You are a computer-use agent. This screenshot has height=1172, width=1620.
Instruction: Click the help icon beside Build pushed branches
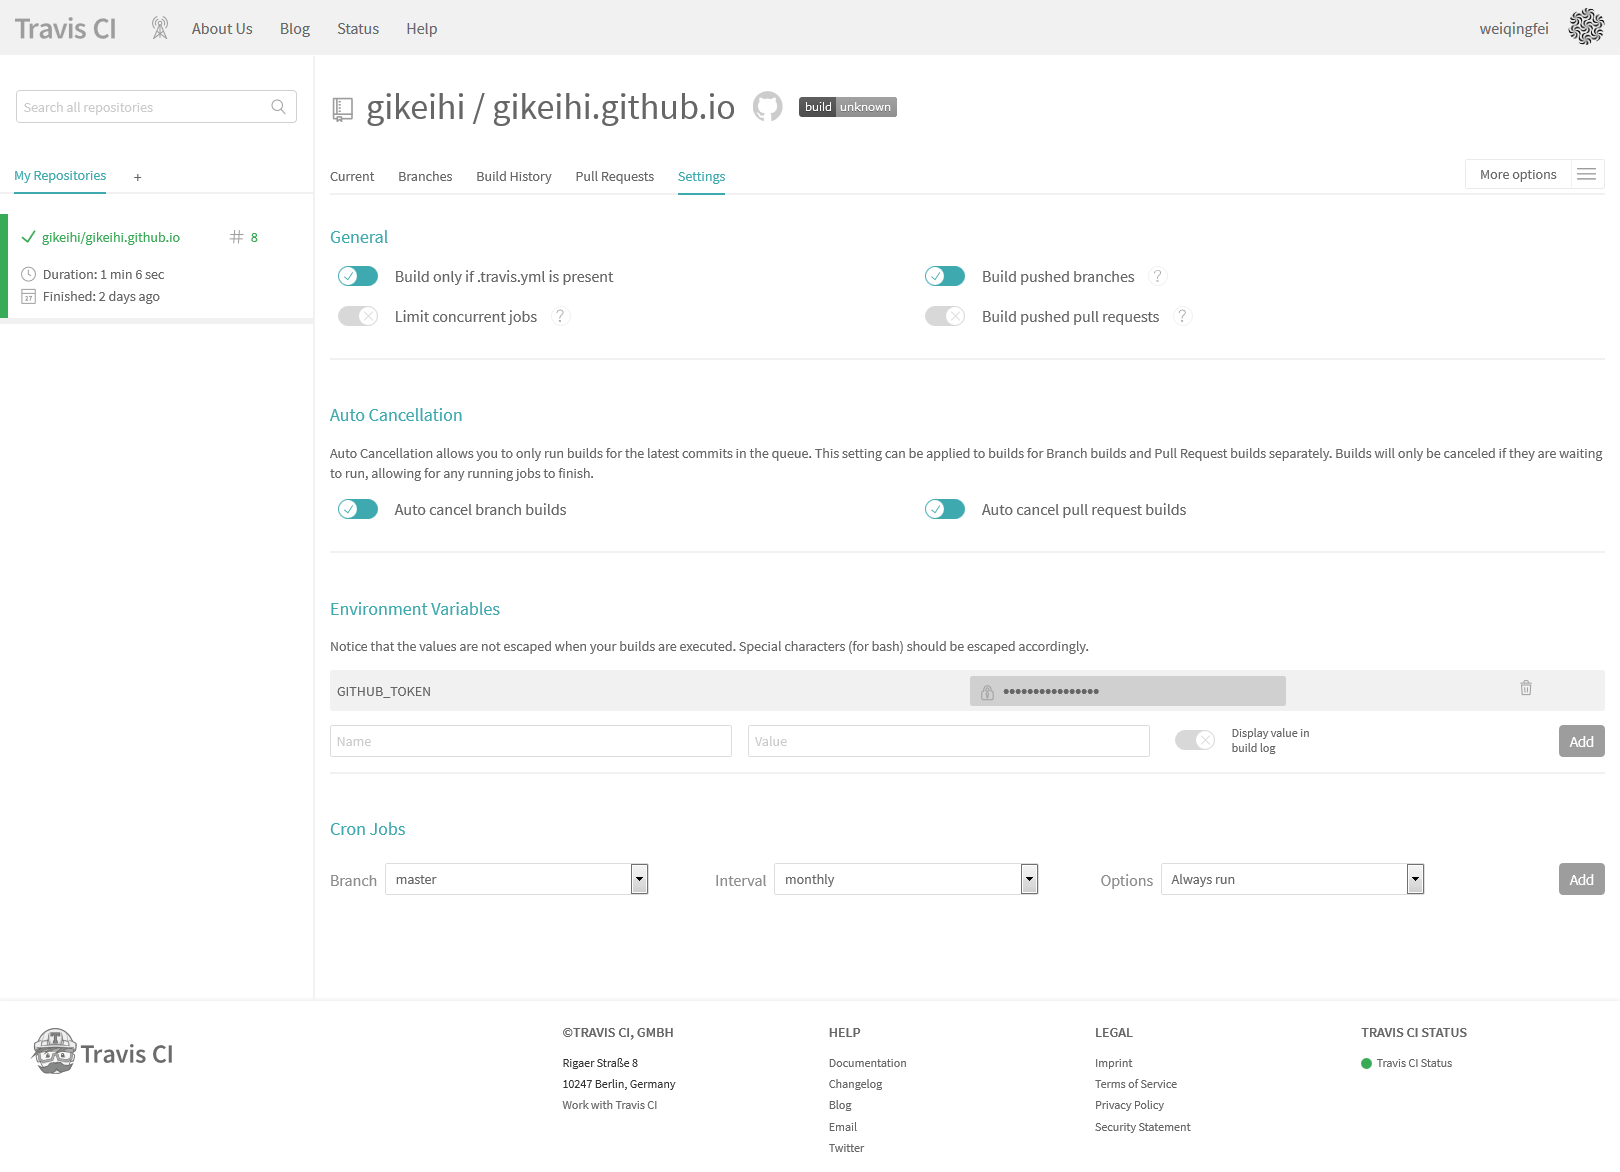(x=1158, y=277)
